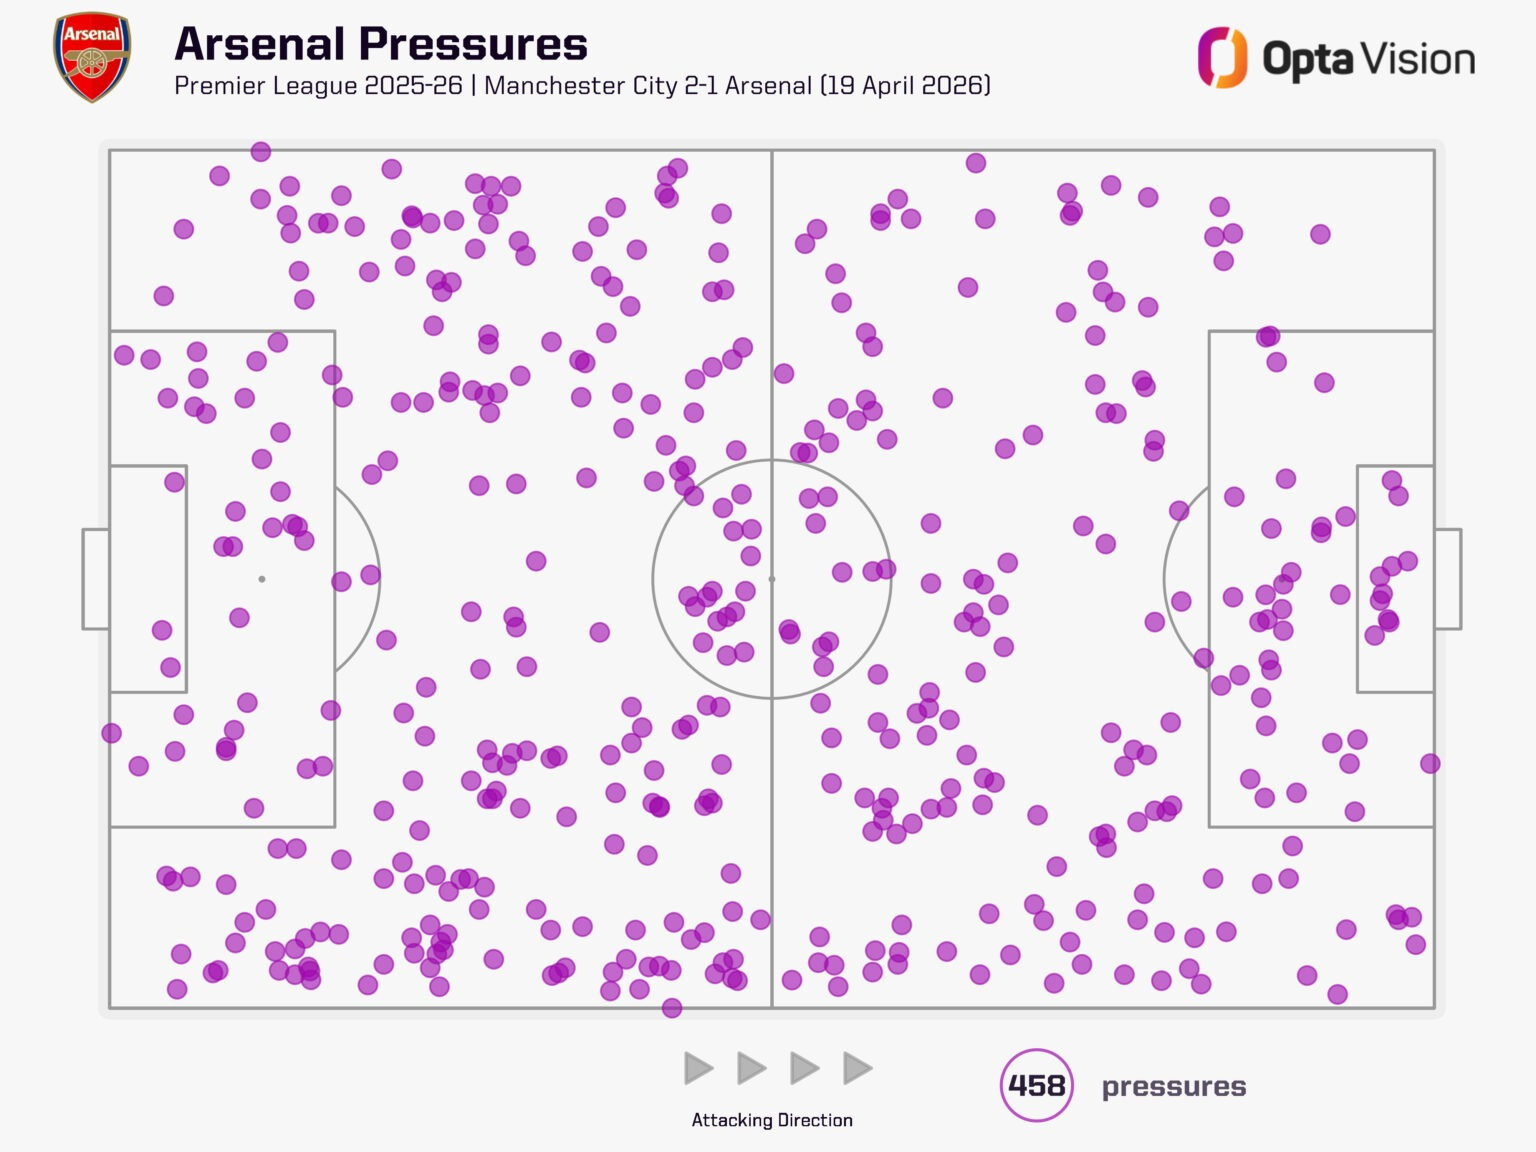The image size is (1536, 1152).
Task: Click the "pressures" legend label
Action: 1173,1086
